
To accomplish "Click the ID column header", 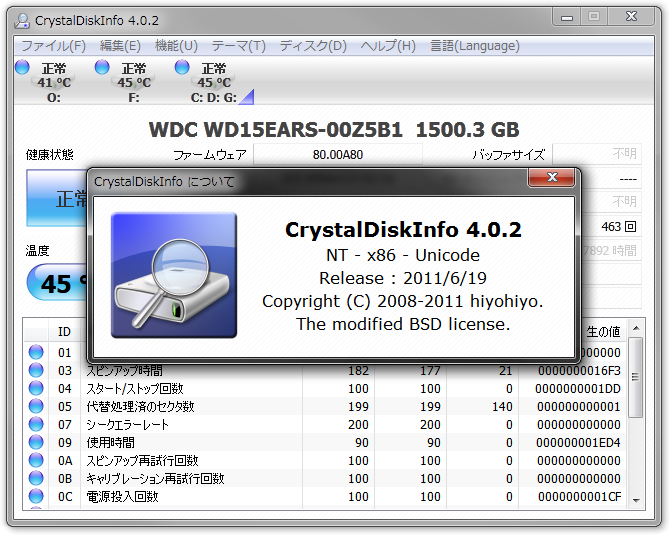I will click(64, 332).
